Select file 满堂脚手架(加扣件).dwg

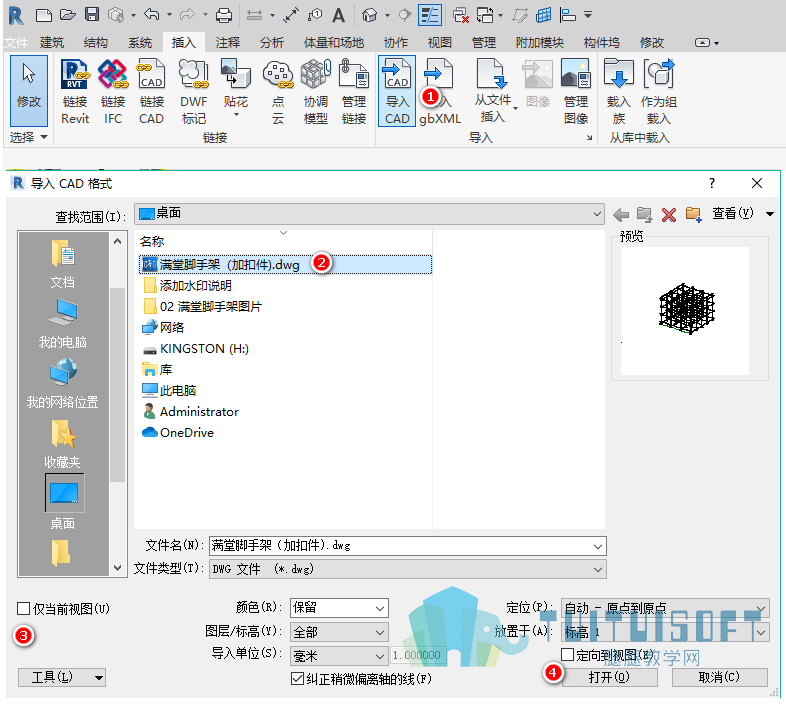(285, 264)
